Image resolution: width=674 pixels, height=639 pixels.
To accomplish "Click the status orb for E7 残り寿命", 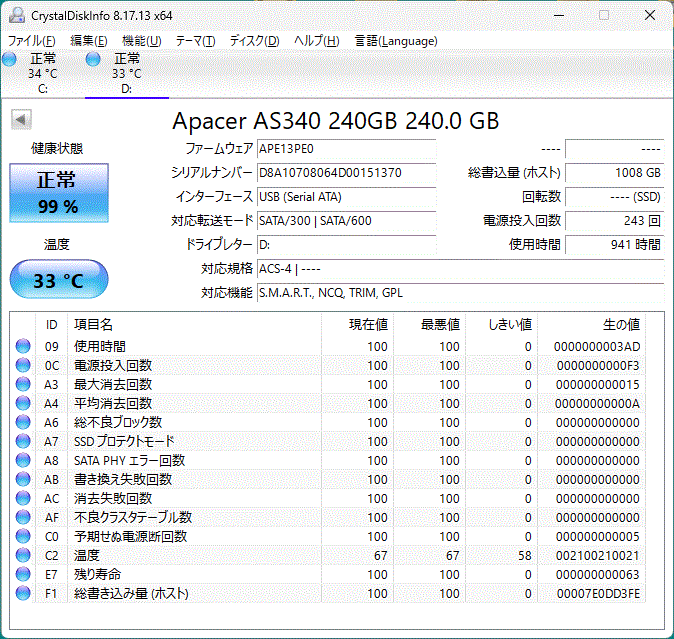I will pyautogui.click(x=23, y=574).
